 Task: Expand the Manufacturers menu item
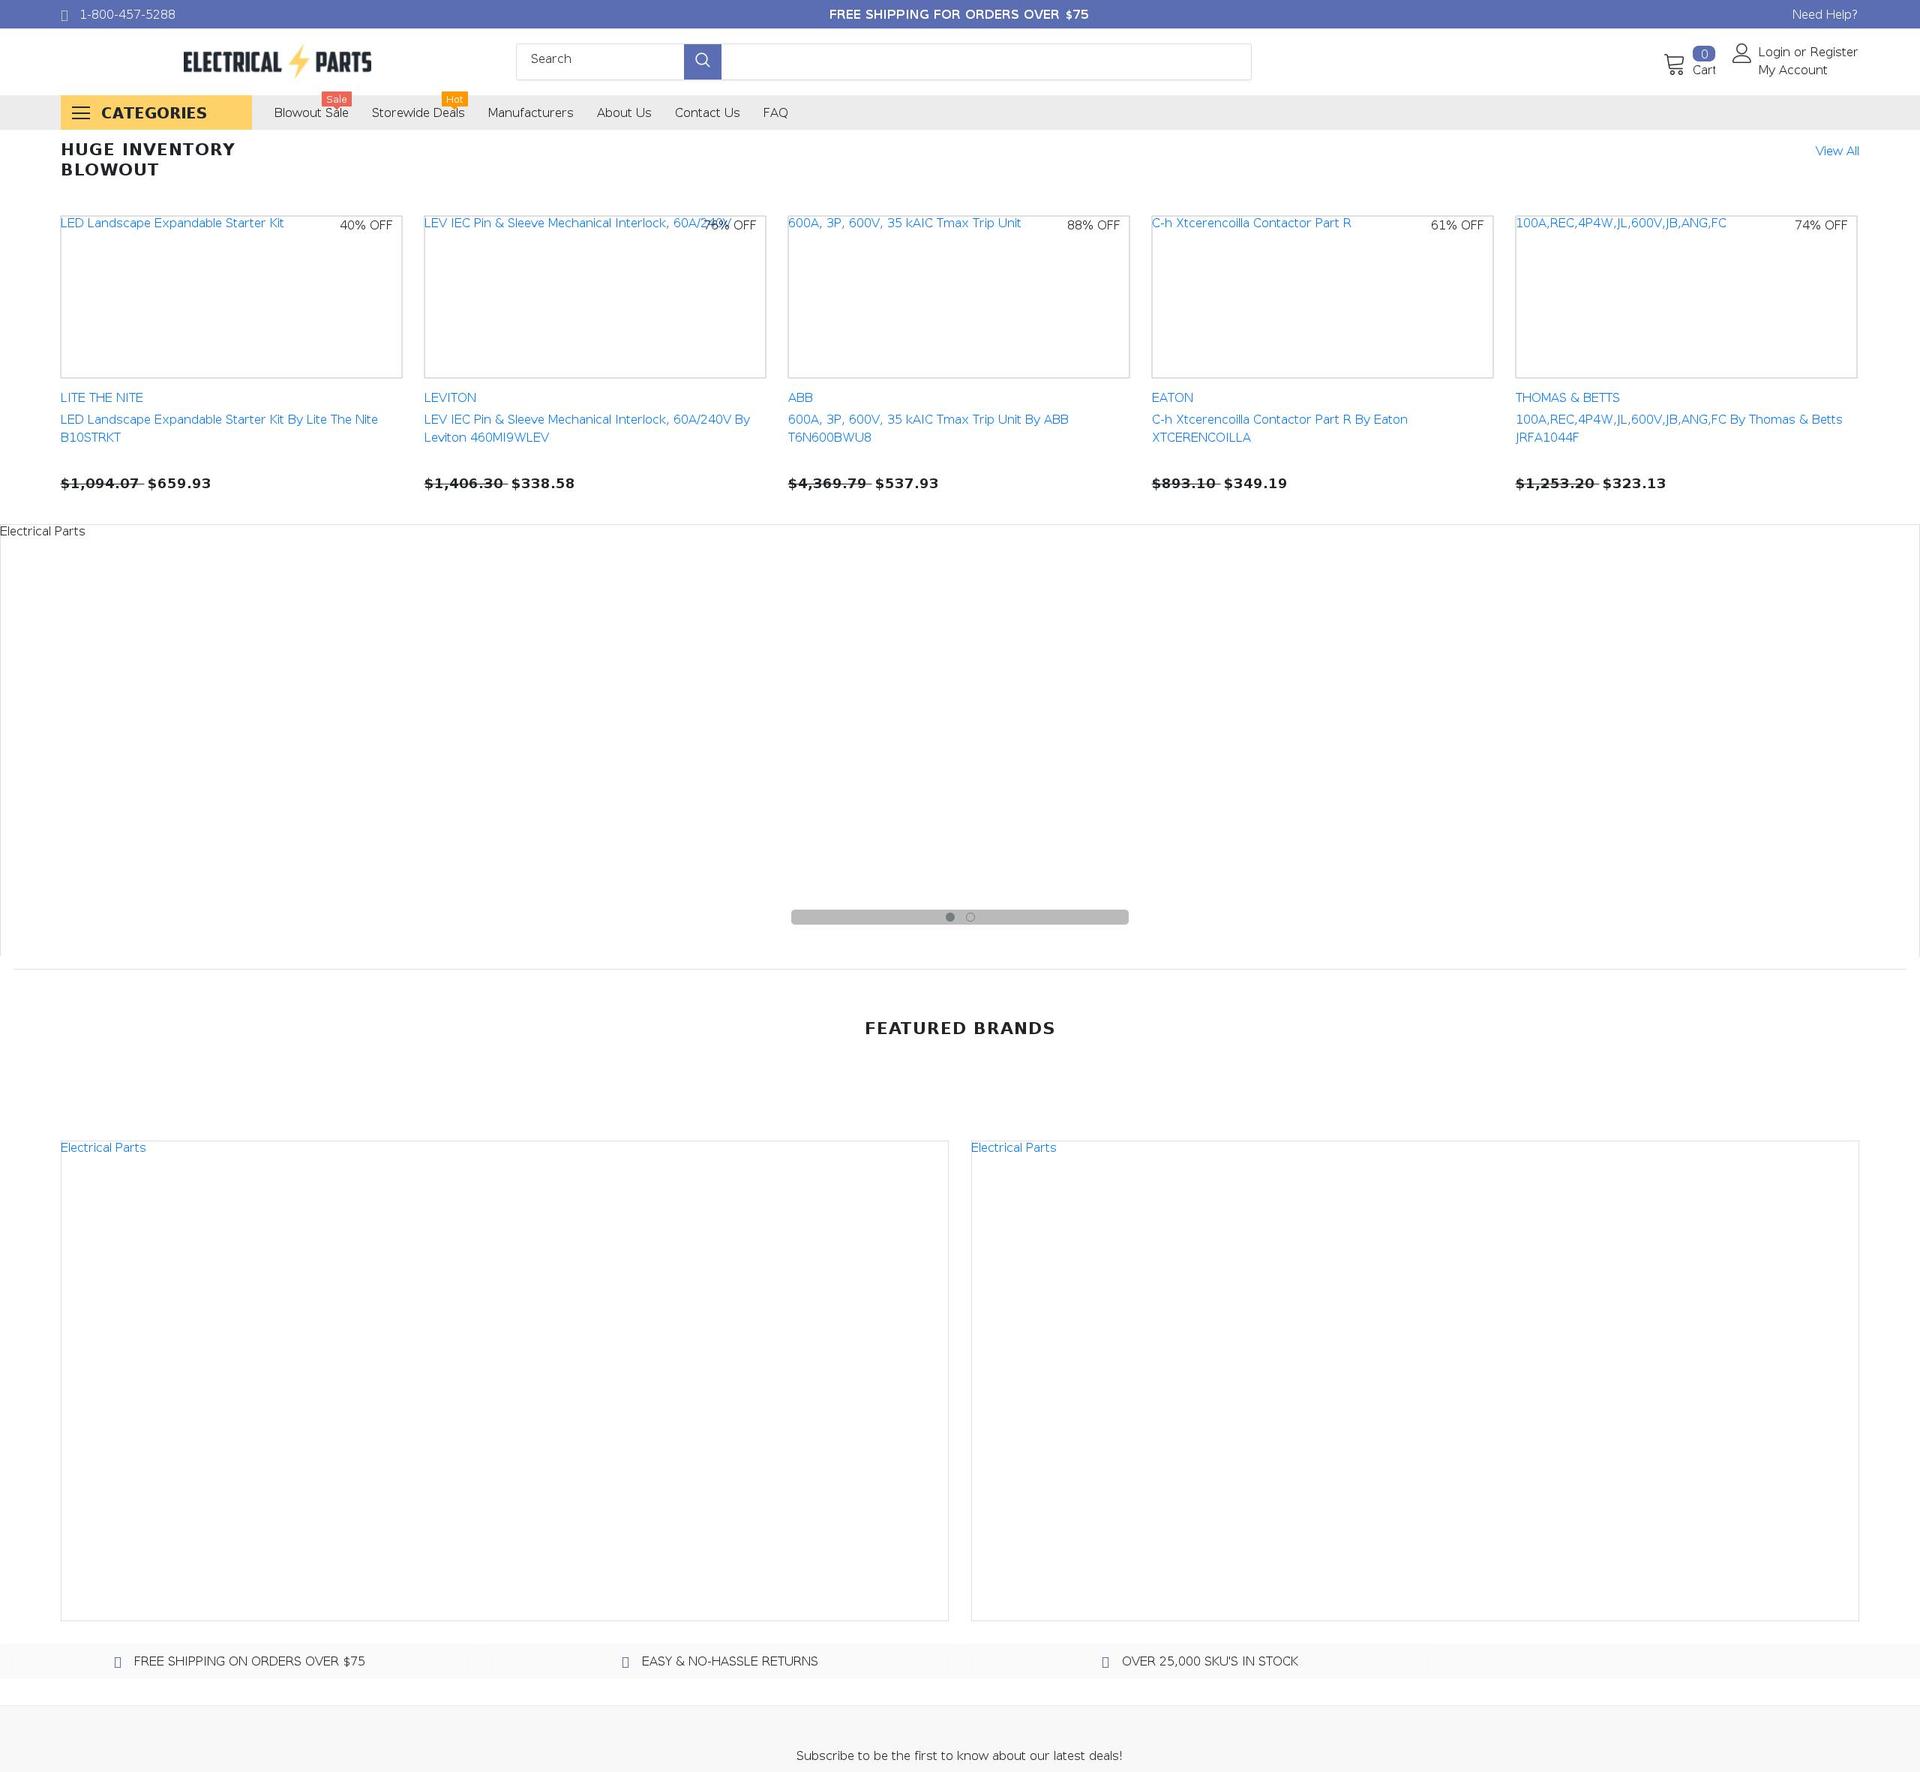[527, 112]
